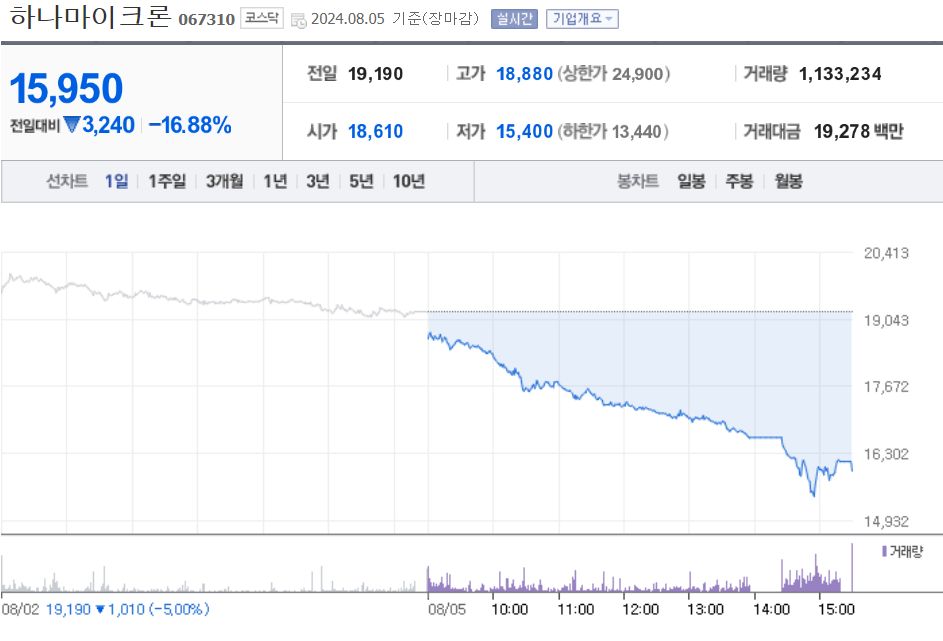The image size is (943, 641).
Task: Open the 주봉 weekly candle chart
Action: 739,181
